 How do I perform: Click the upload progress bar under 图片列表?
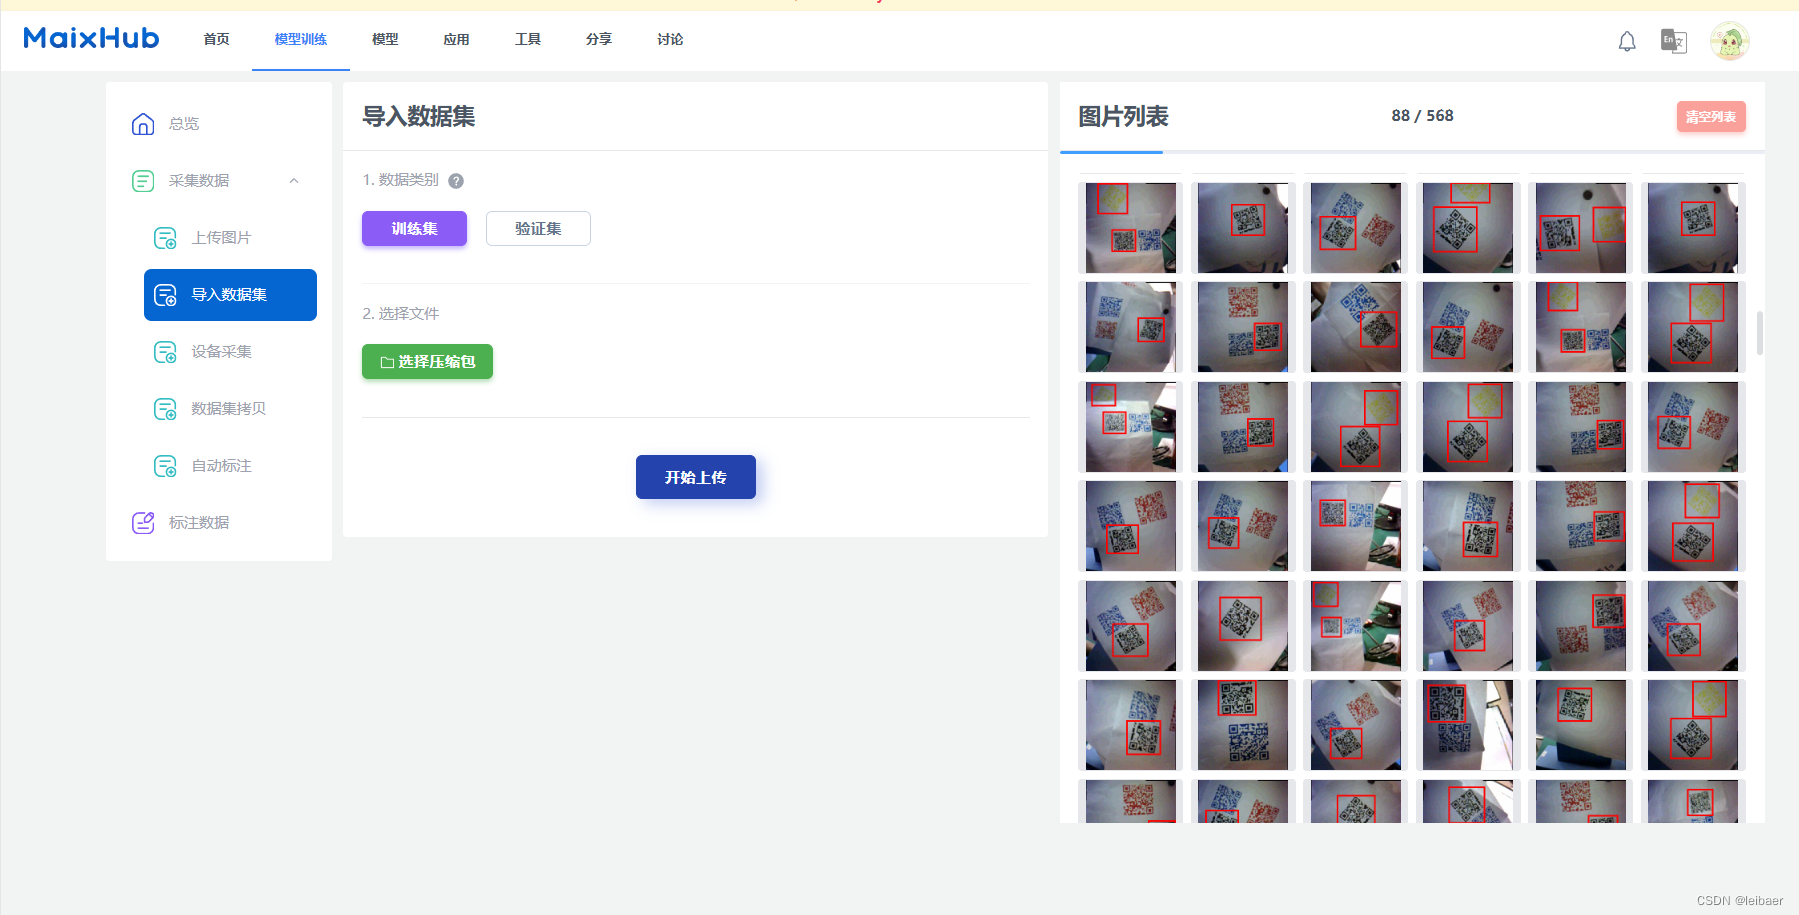[x=1412, y=152]
